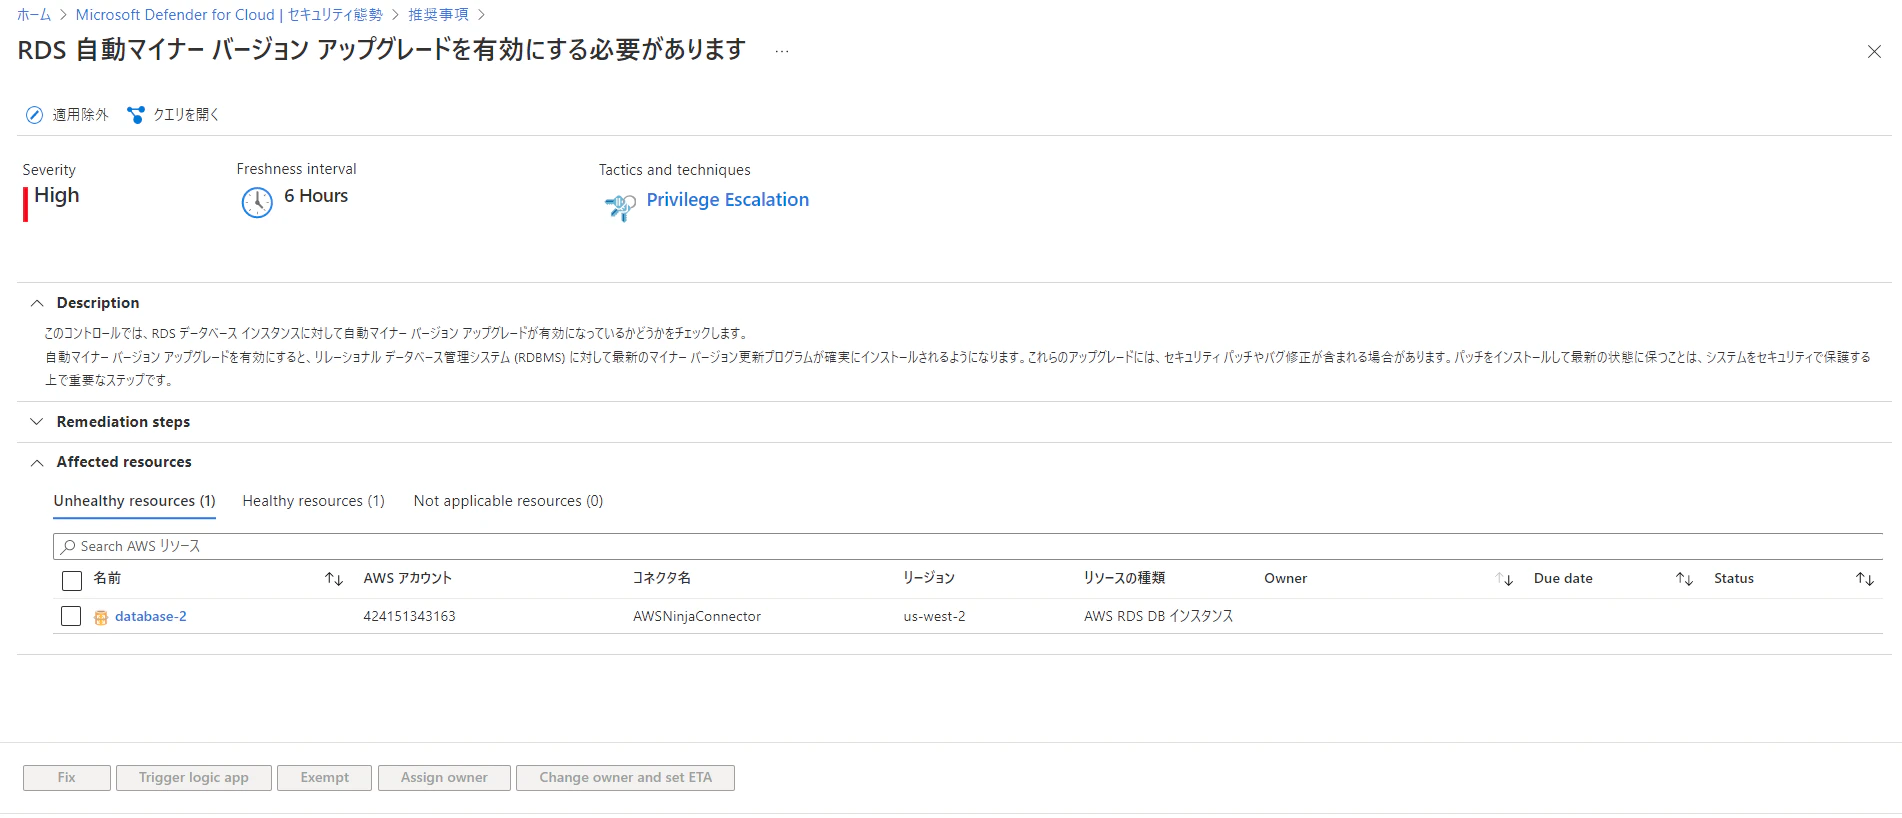This screenshot has height=818, width=1902.
Task: Click the リソースの種類 column header
Action: (x=1125, y=579)
